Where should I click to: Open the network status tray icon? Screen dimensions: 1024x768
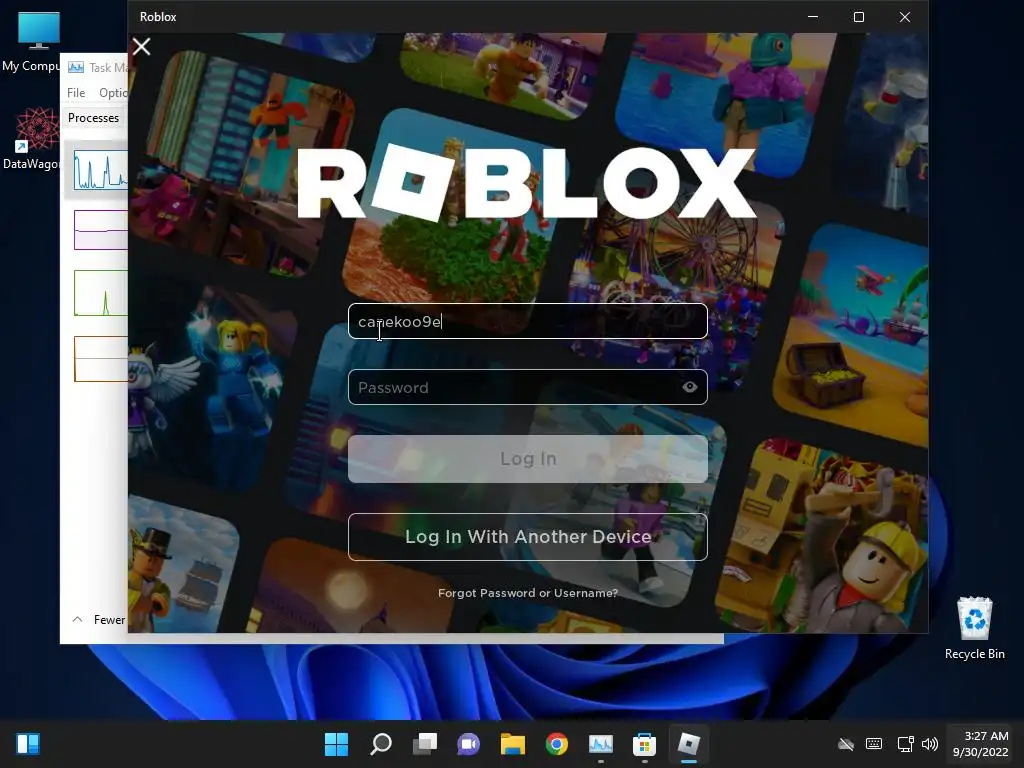[x=905, y=743]
